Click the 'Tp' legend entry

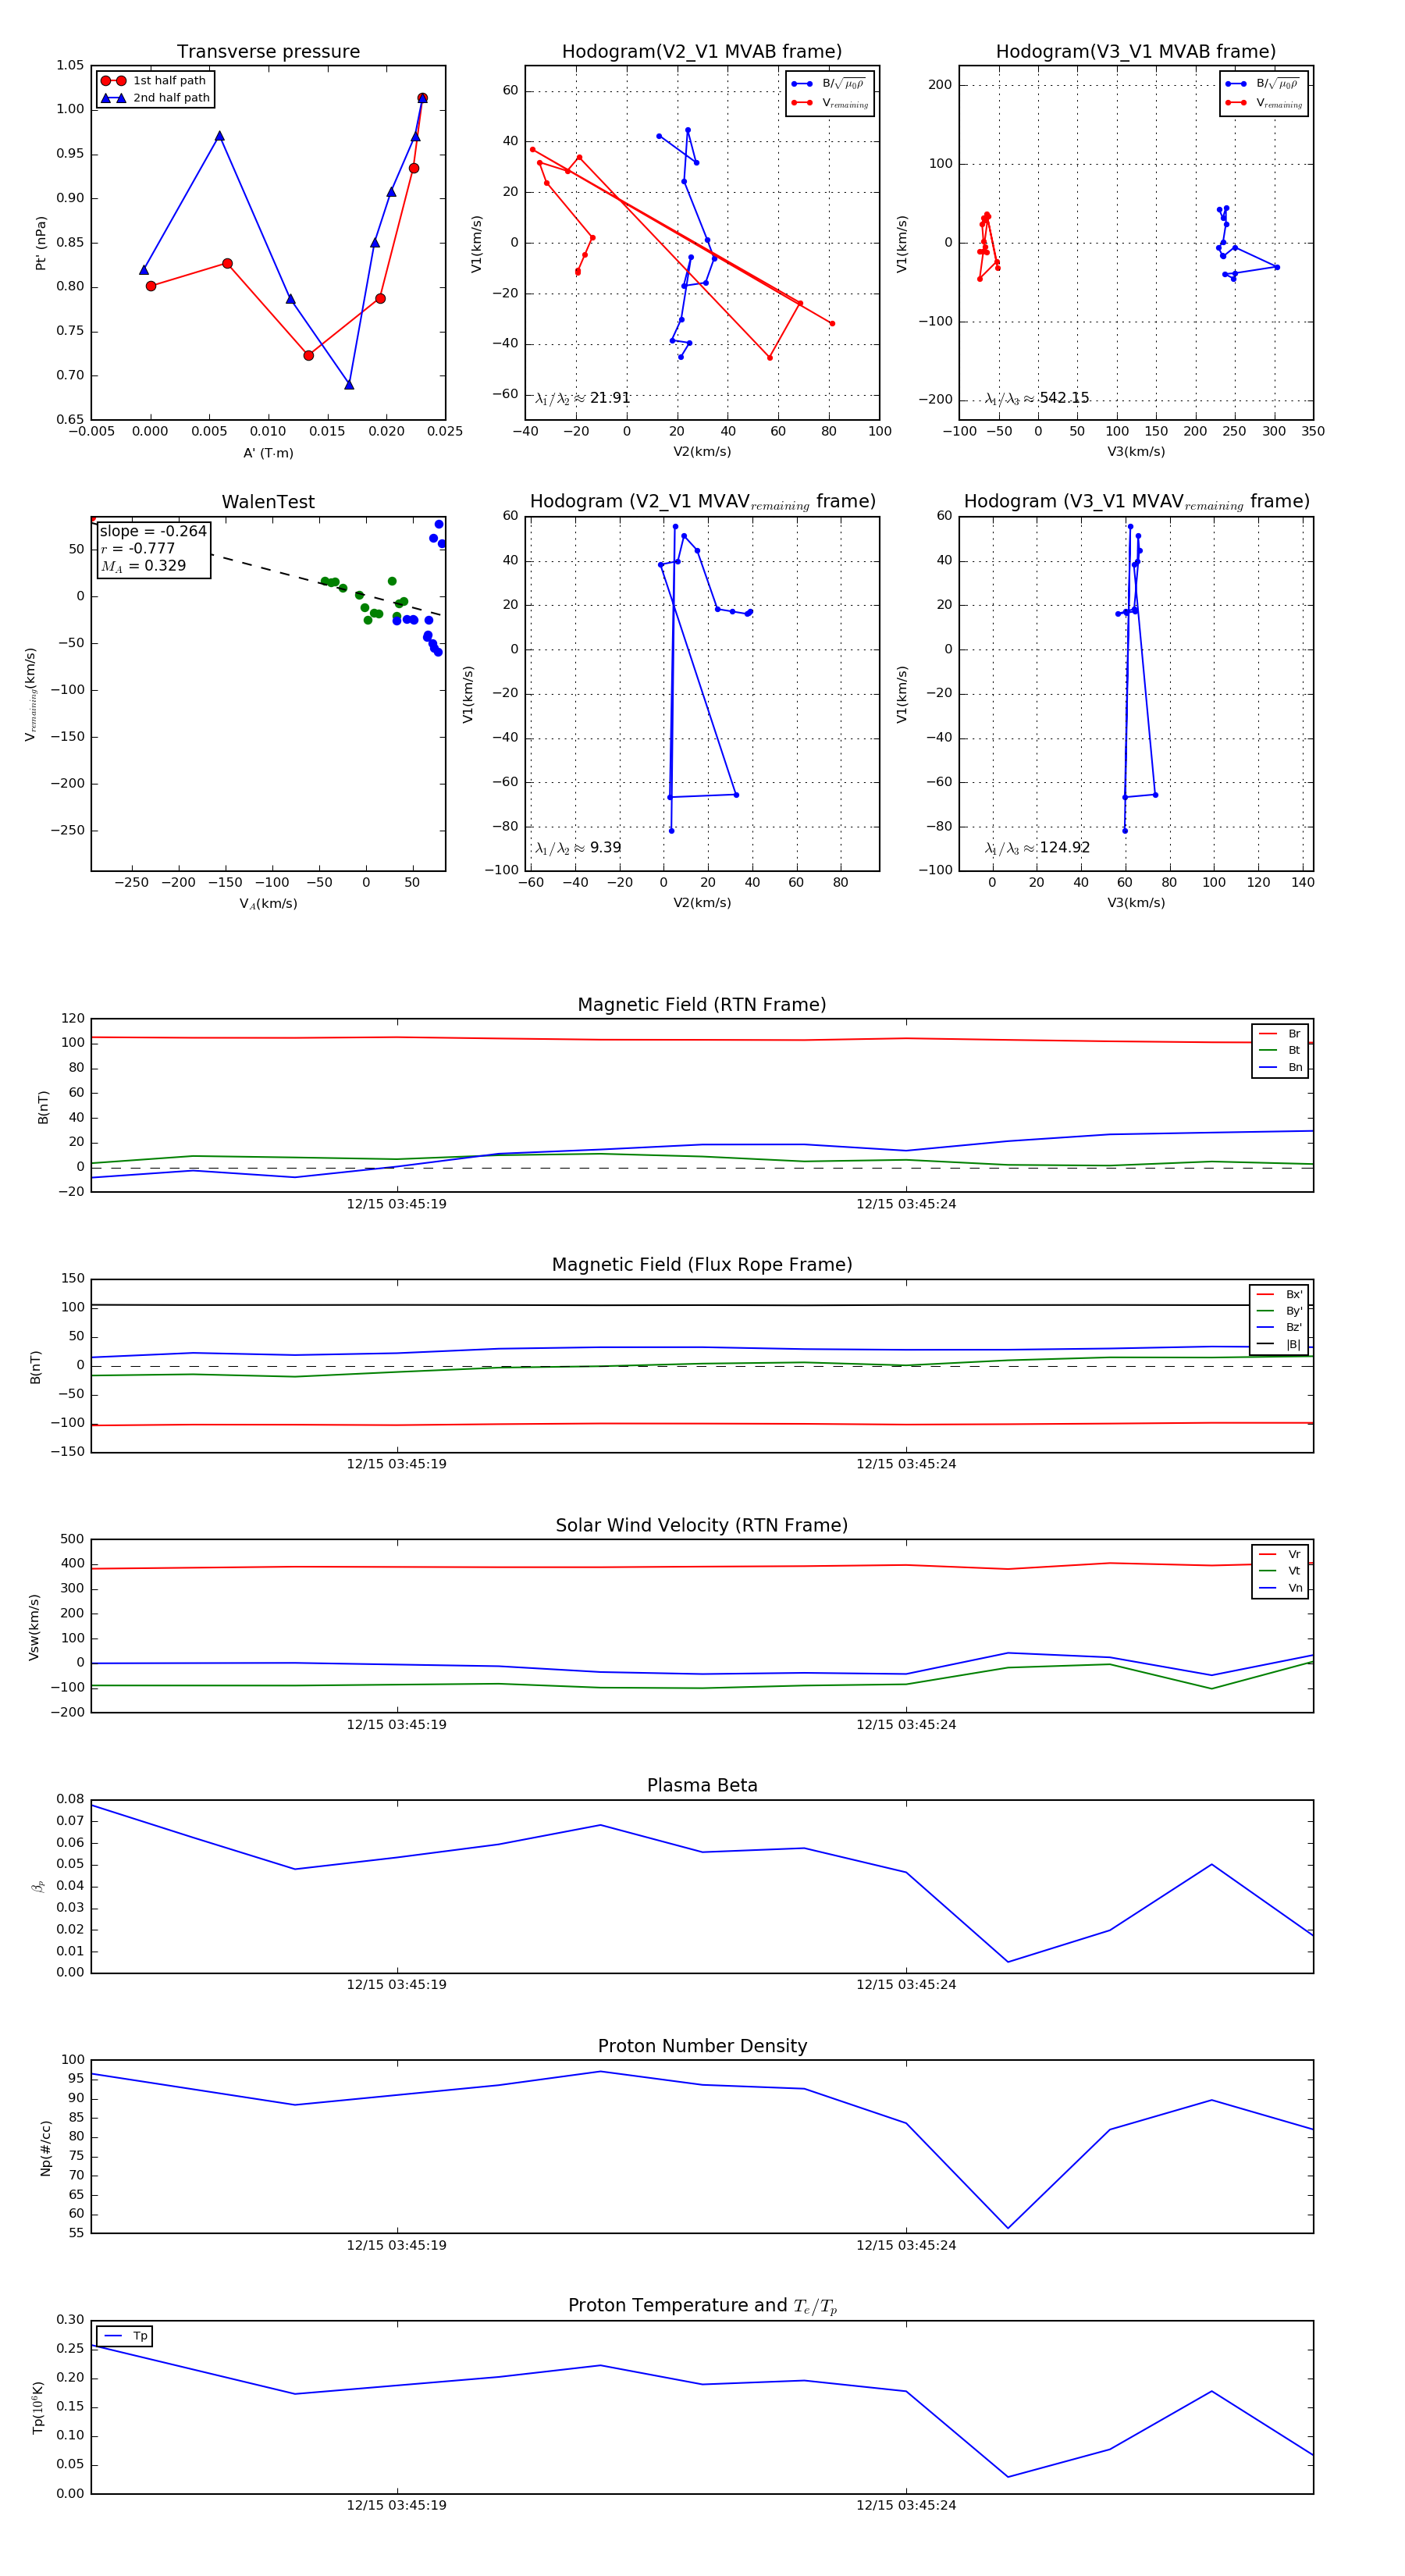(125, 2336)
